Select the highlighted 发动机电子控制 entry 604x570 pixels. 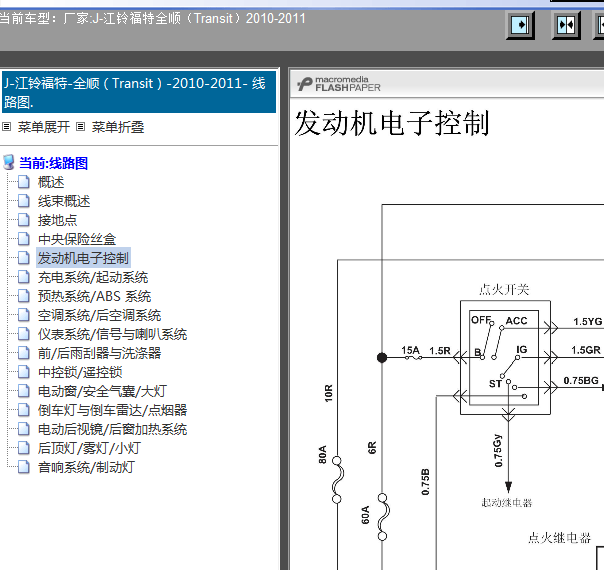(83, 258)
